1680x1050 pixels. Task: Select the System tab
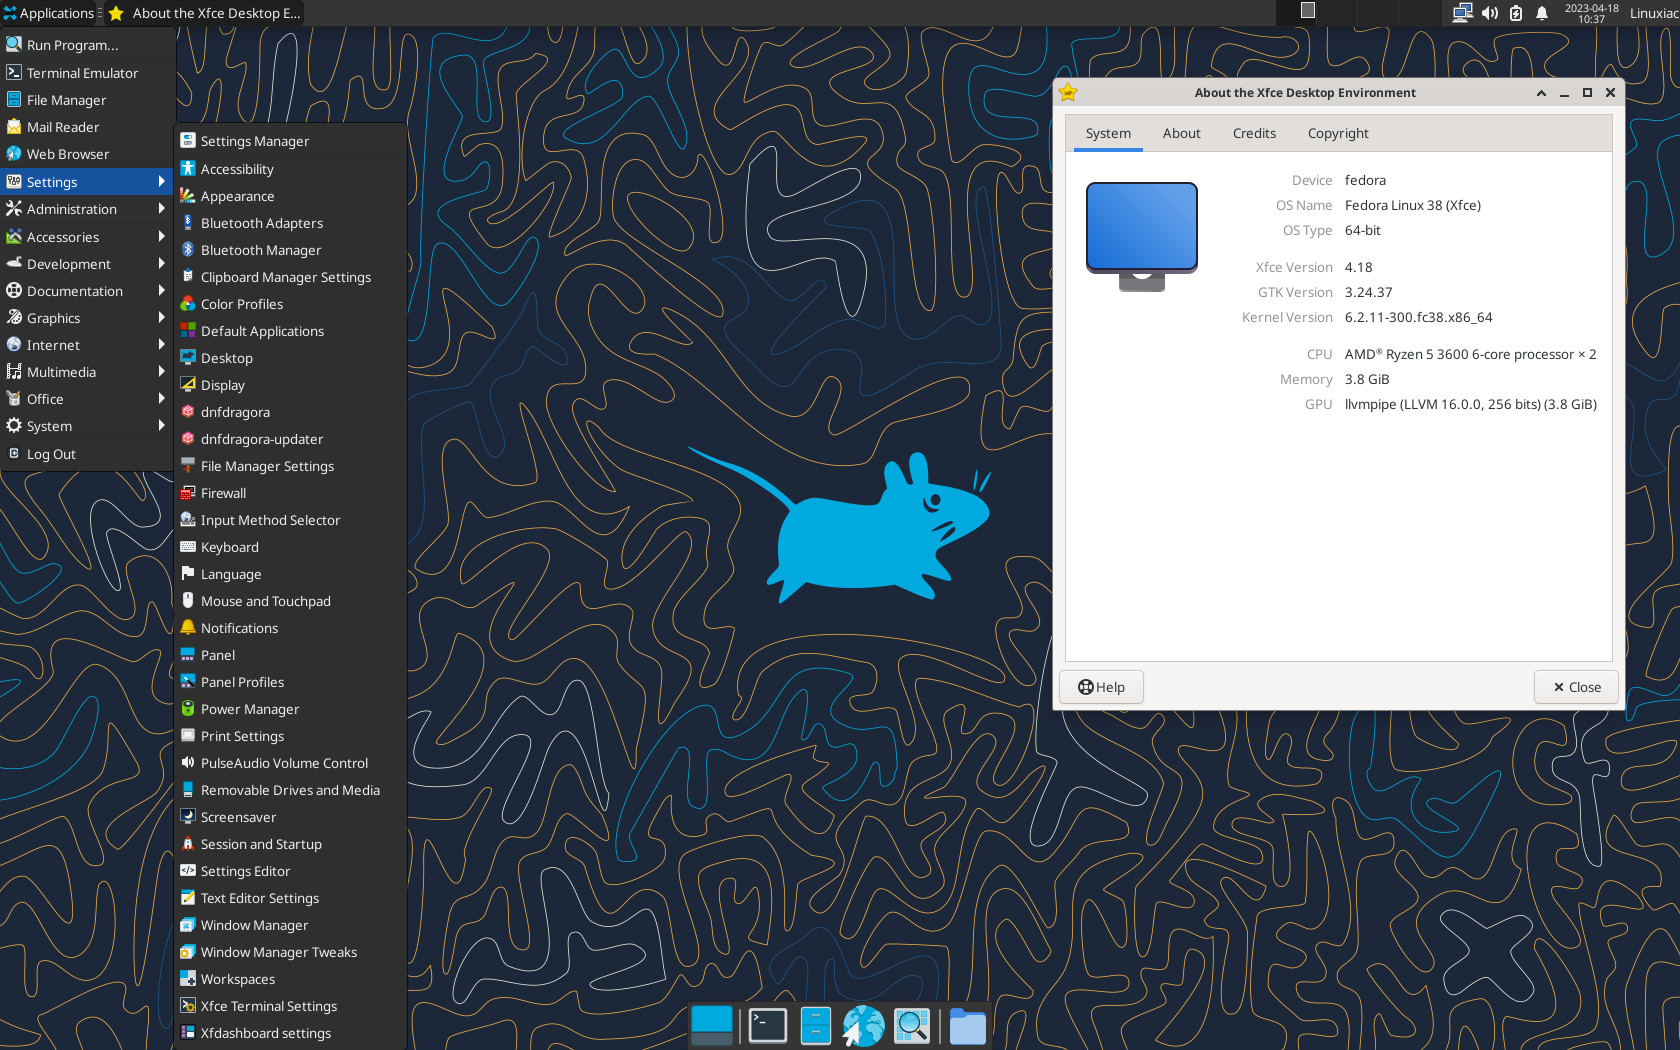tap(1108, 133)
